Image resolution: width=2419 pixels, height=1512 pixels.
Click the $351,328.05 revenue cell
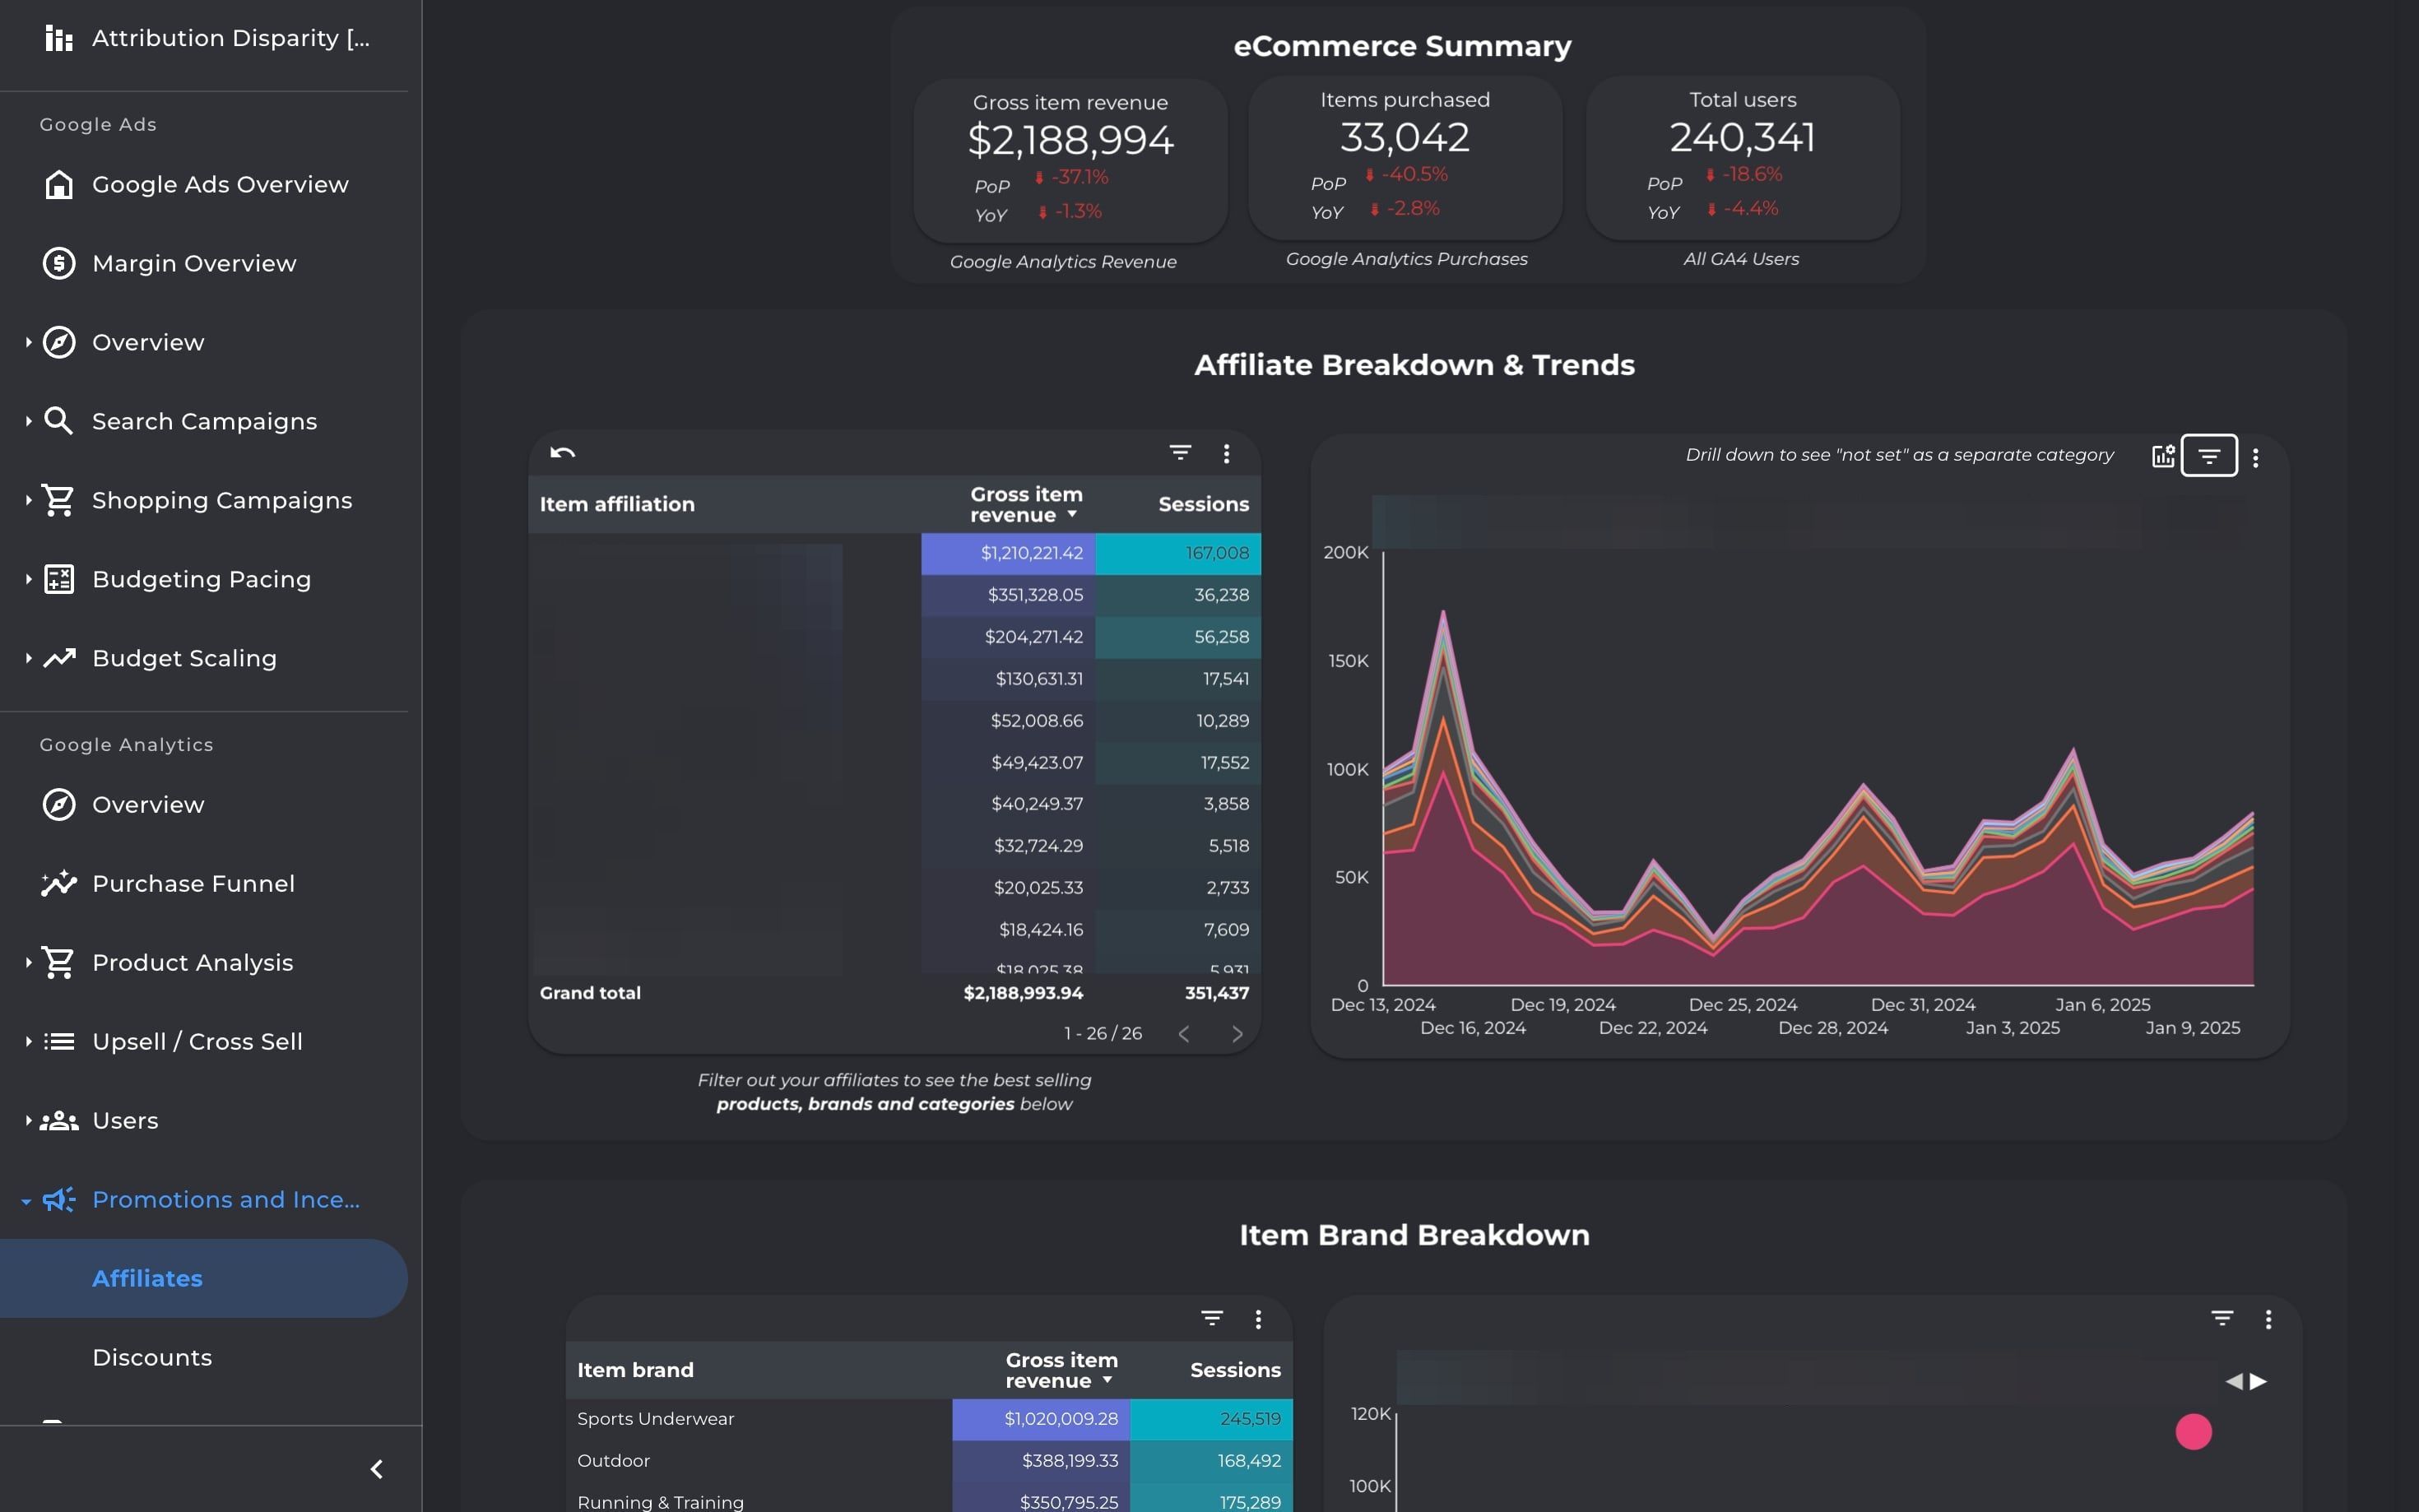point(1008,595)
